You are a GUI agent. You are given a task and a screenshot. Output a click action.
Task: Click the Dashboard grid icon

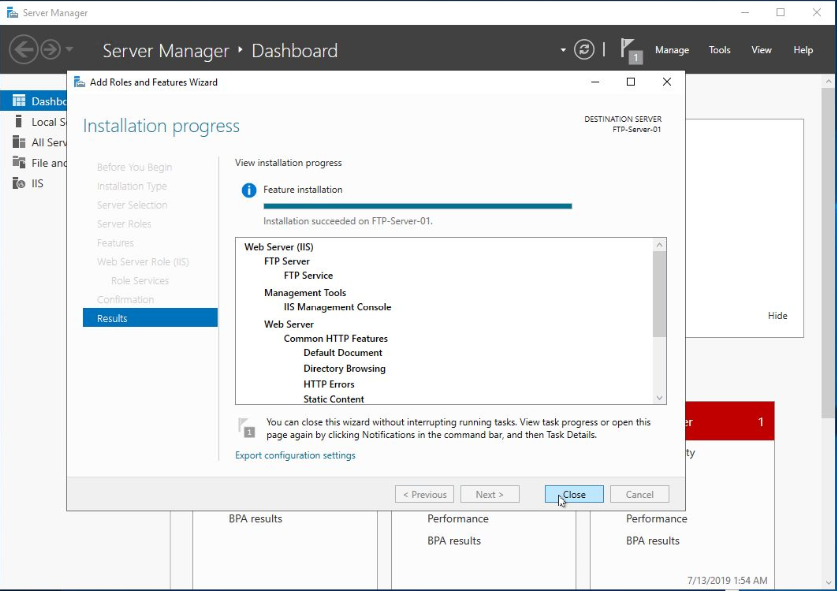[19, 100]
